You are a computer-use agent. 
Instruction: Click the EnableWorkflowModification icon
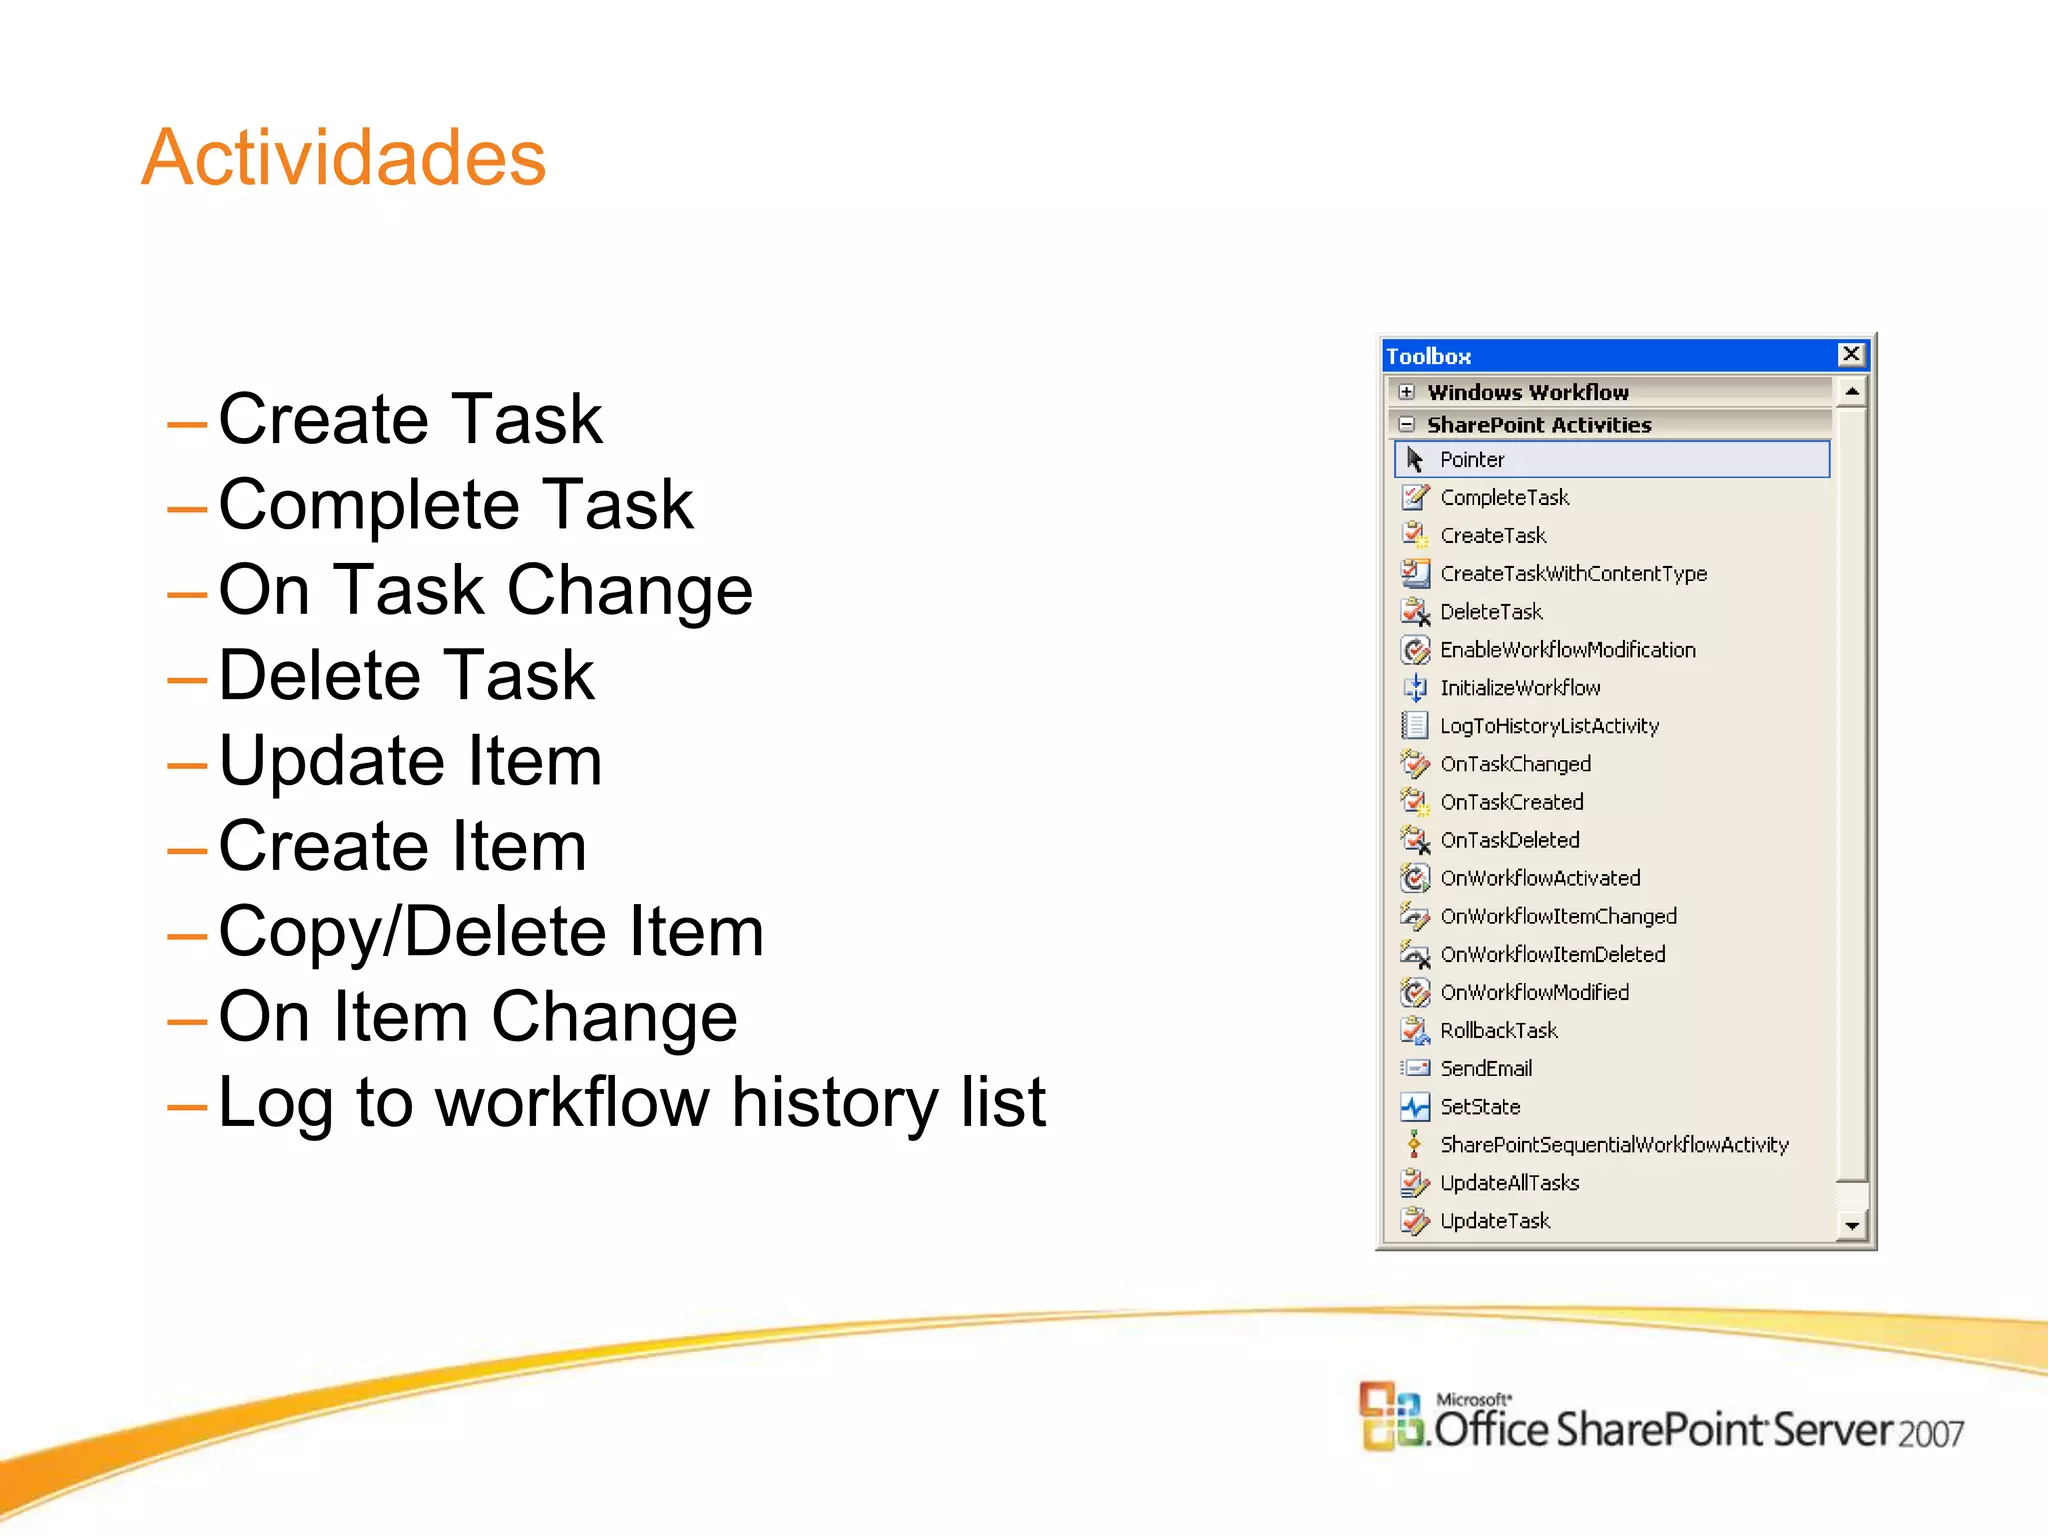[x=1415, y=649]
